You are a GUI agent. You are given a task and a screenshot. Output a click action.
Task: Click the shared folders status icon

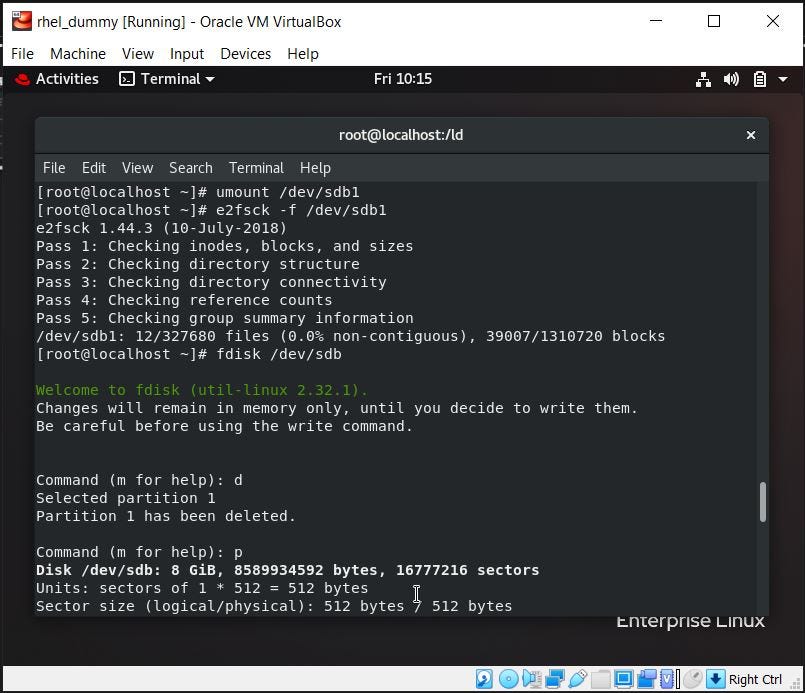[600, 679]
